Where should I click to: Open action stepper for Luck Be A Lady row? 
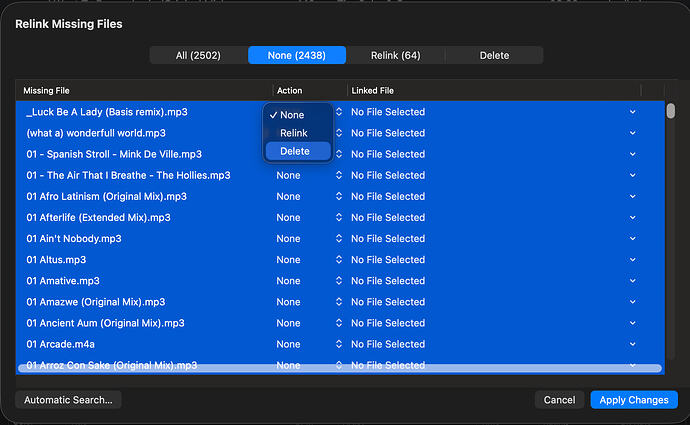coord(339,112)
